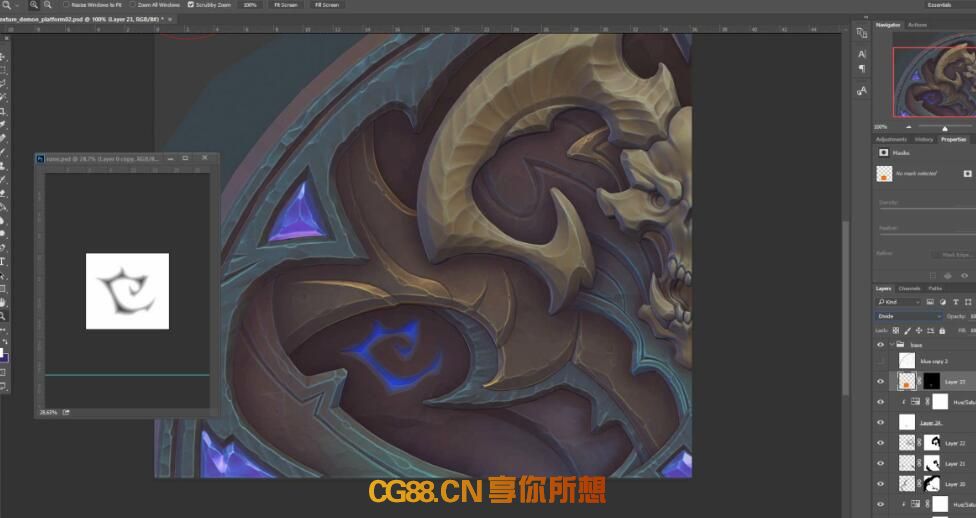
Task: Adjust the Navigator zoom slider
Action: coord(944,128)
